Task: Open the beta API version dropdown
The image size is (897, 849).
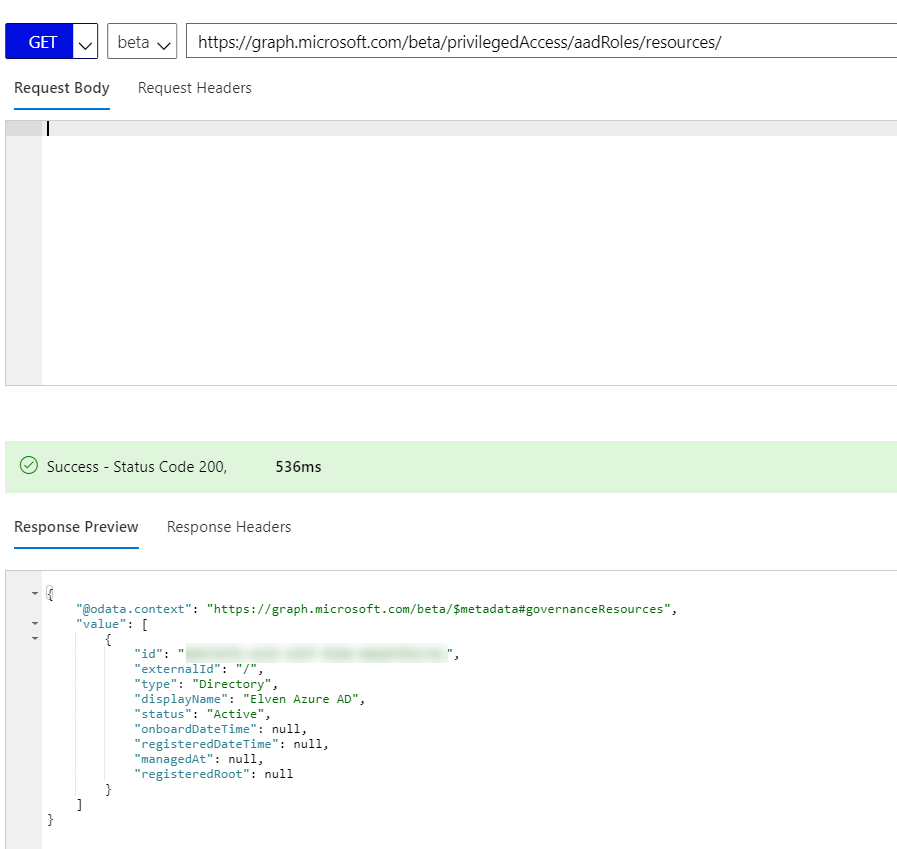Action: (141, 43)
